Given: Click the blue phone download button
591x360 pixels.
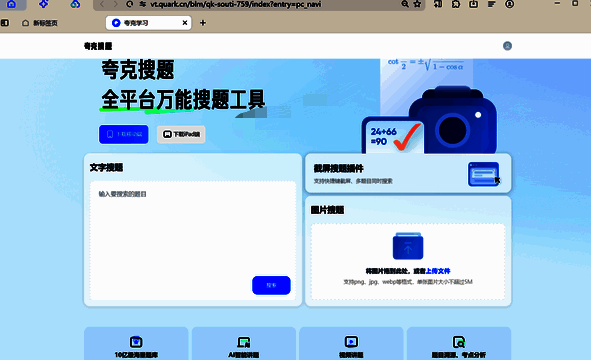Looking at the screenshot, I should (x=124, y=134).
